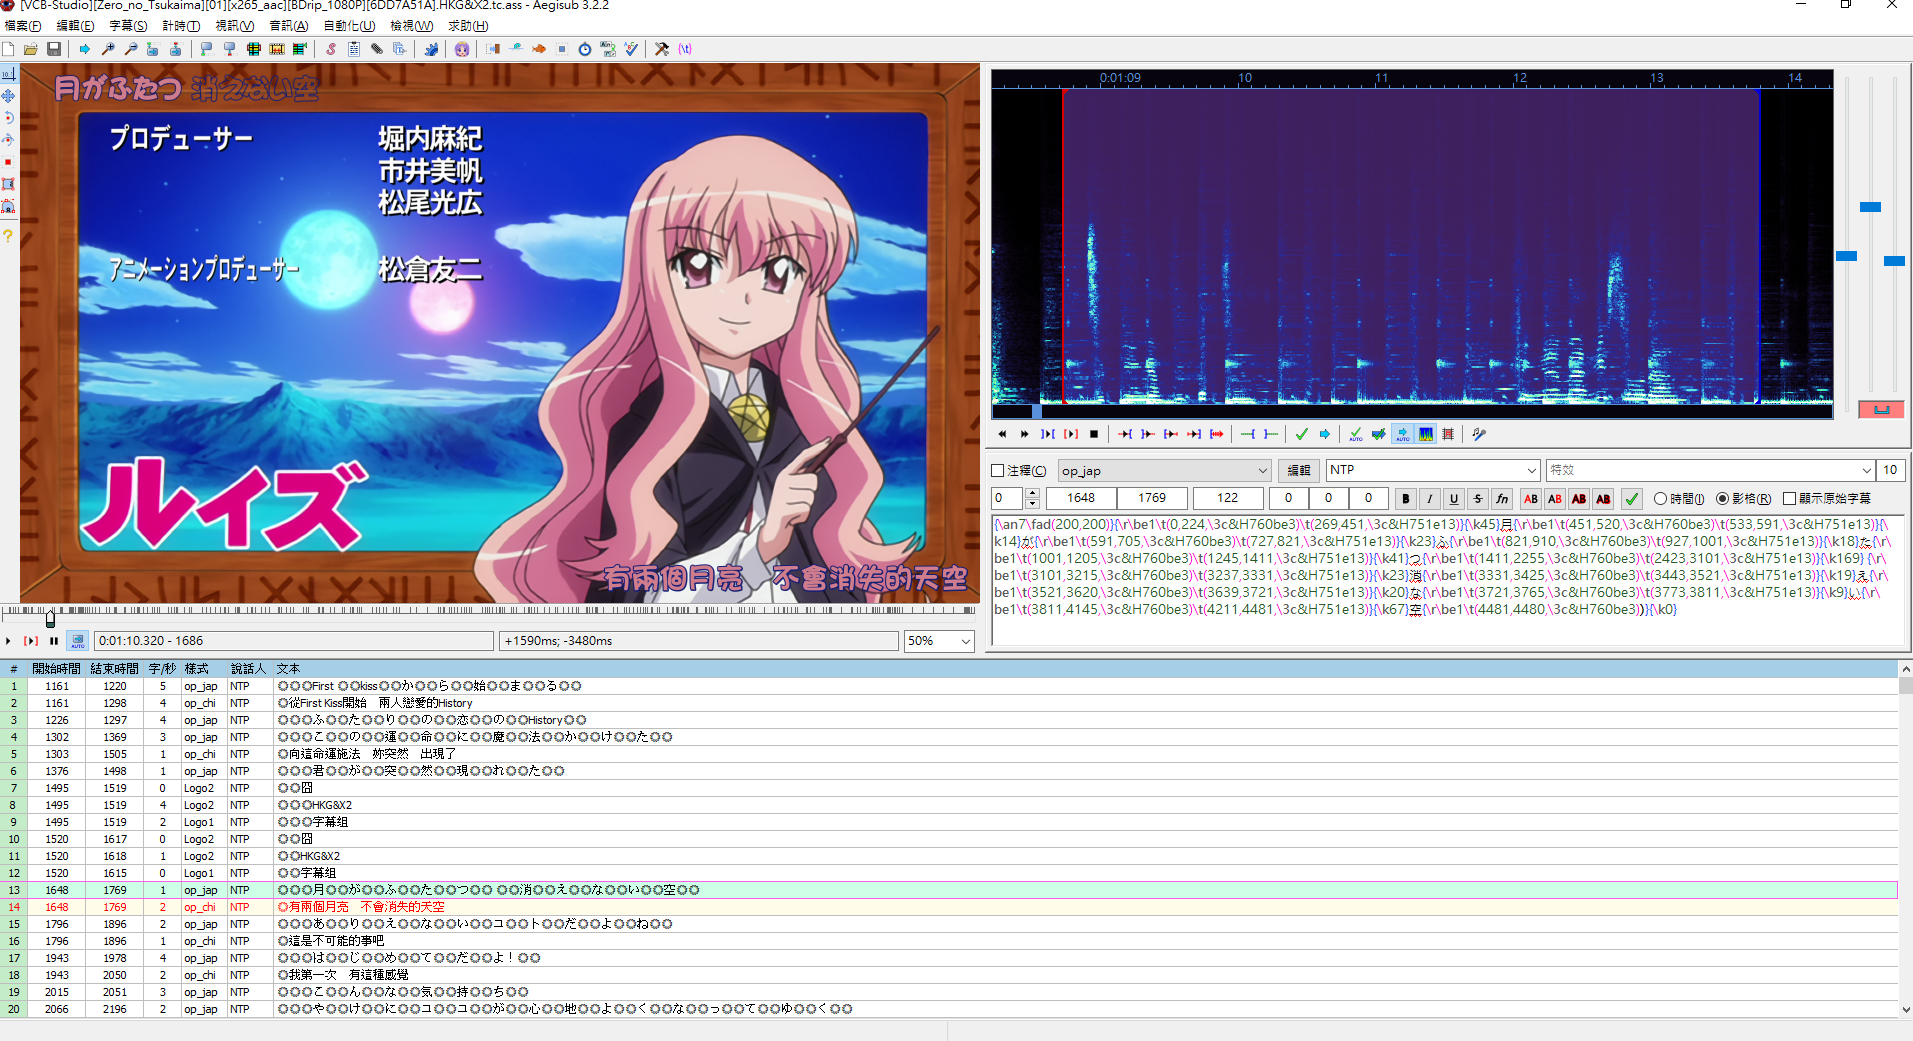
Task: Open Spell Checker toolbar icon
Action: [x=631, y=49]
